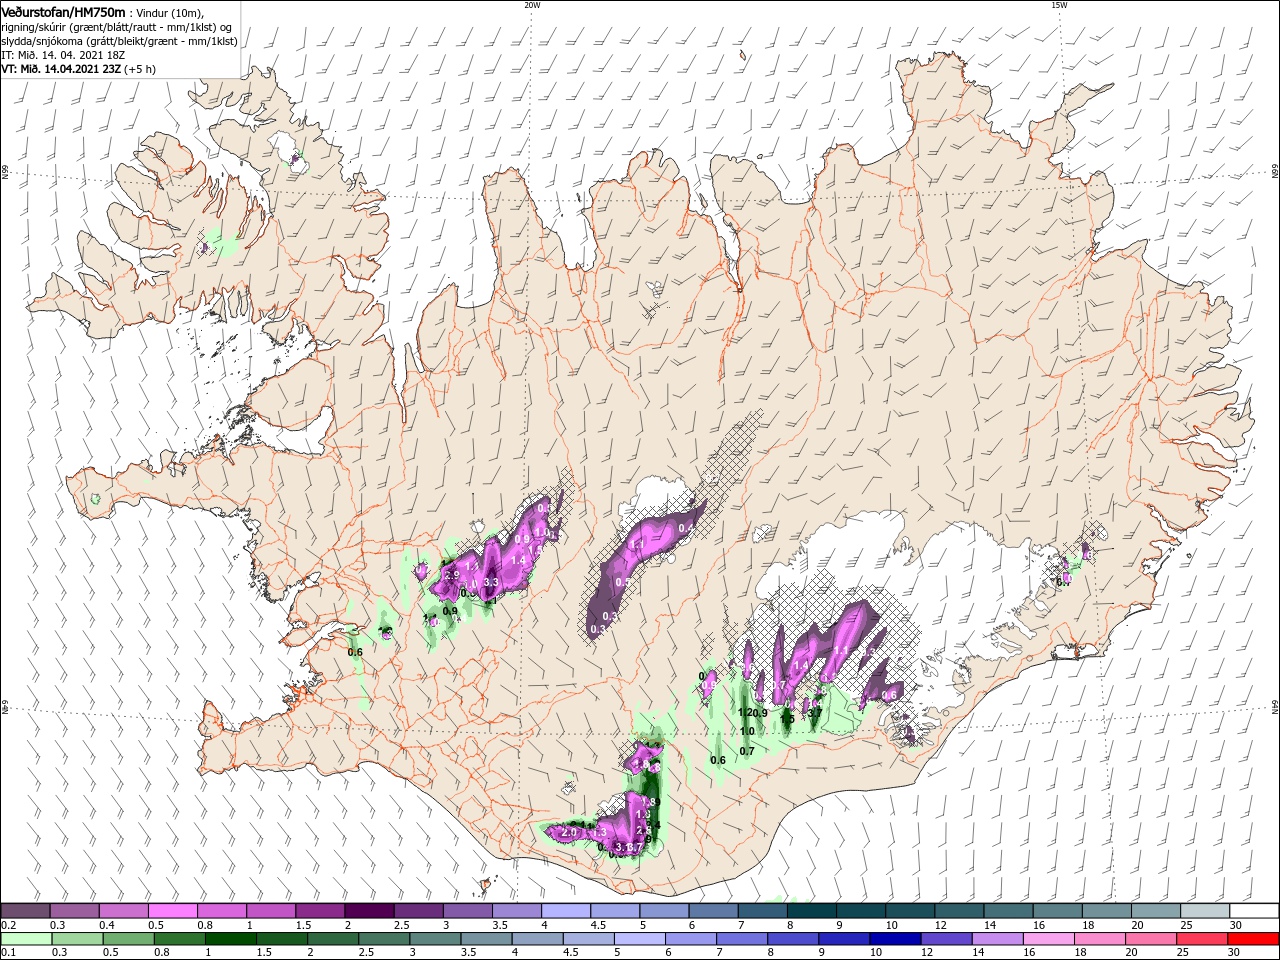Pick snow scale swatch starting at 1.5
This screenshot has width=1280, height=960.
[319, 911]
